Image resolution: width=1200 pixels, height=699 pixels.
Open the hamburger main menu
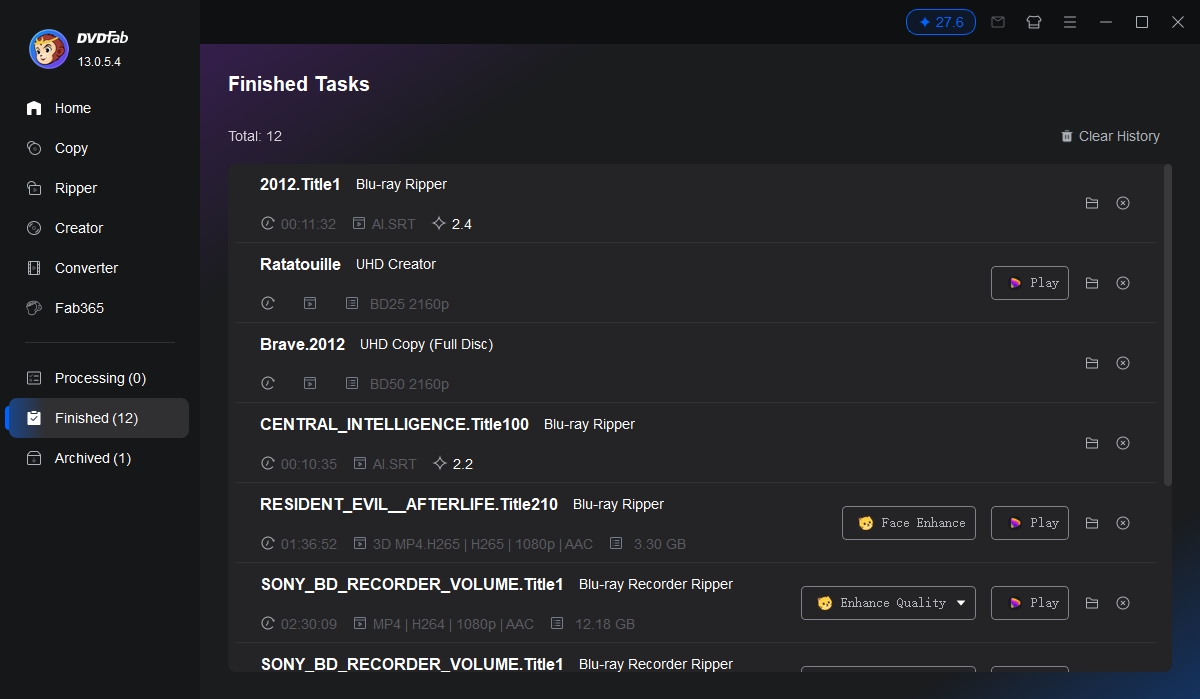click(1070, 22)
